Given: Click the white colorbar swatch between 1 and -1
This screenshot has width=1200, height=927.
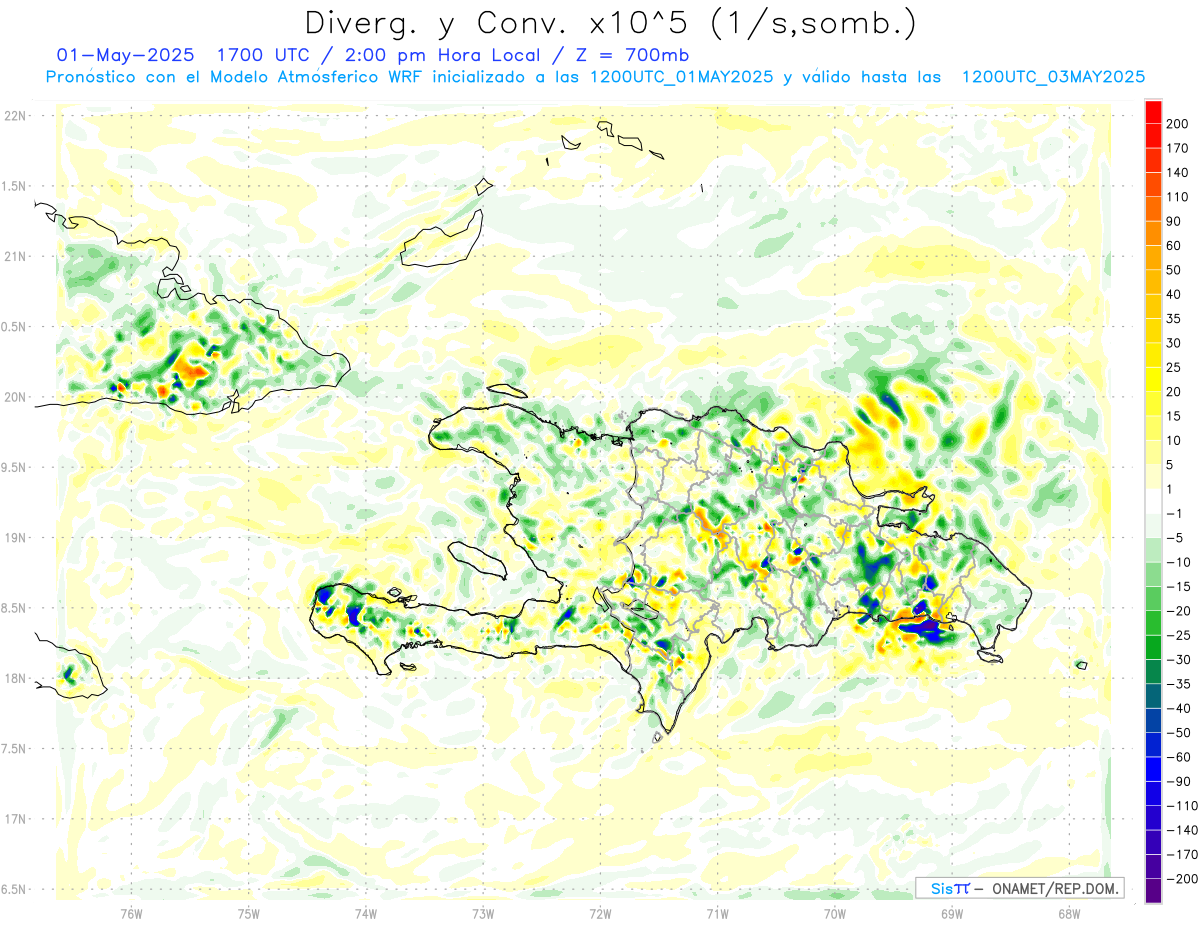Looking at the screenshot, I should 1153,501.
